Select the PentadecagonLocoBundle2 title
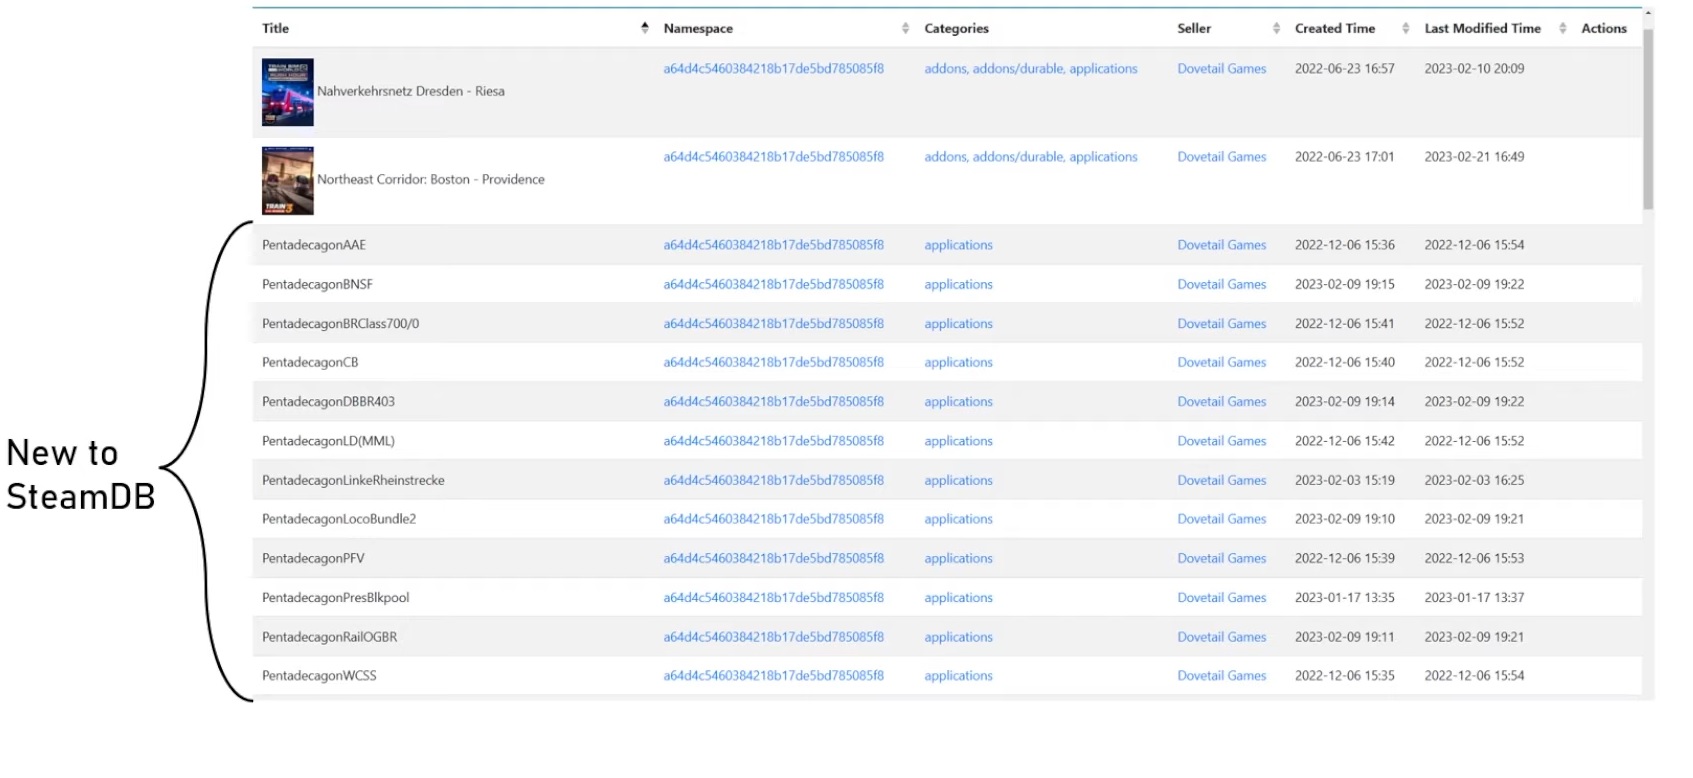Screen dimensions: 1693x778 [x=339, y=518]
